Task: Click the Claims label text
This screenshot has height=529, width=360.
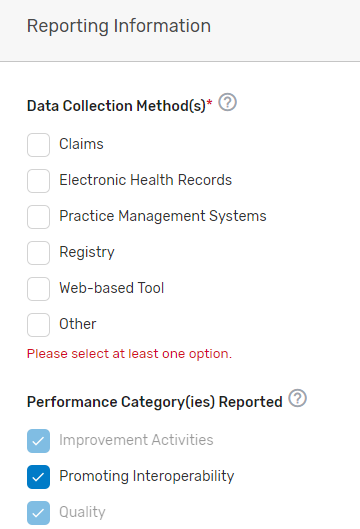Action: (81, 144)
